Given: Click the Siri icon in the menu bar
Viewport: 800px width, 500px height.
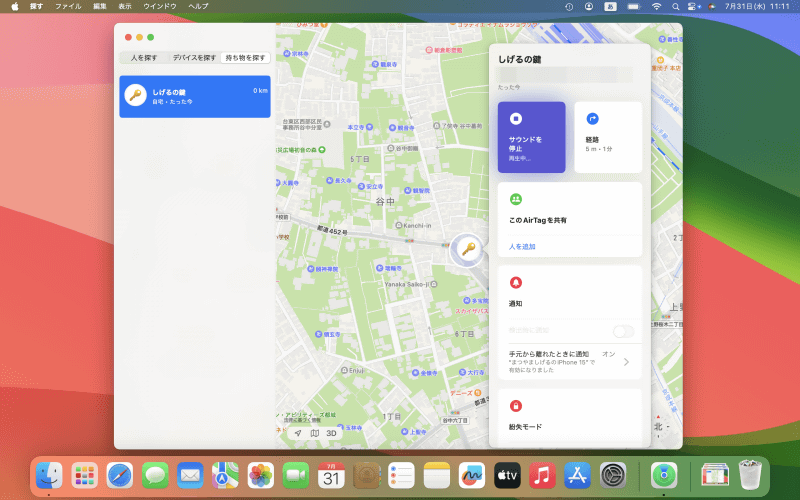Looking at the screenshot, I should coord(712,7).
